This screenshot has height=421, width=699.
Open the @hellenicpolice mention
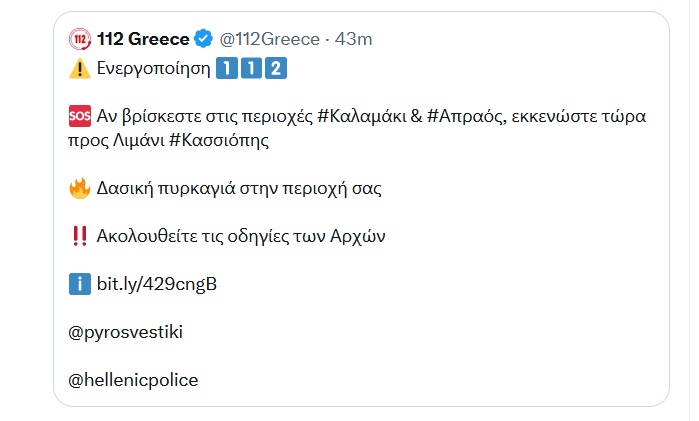(133, 380)
